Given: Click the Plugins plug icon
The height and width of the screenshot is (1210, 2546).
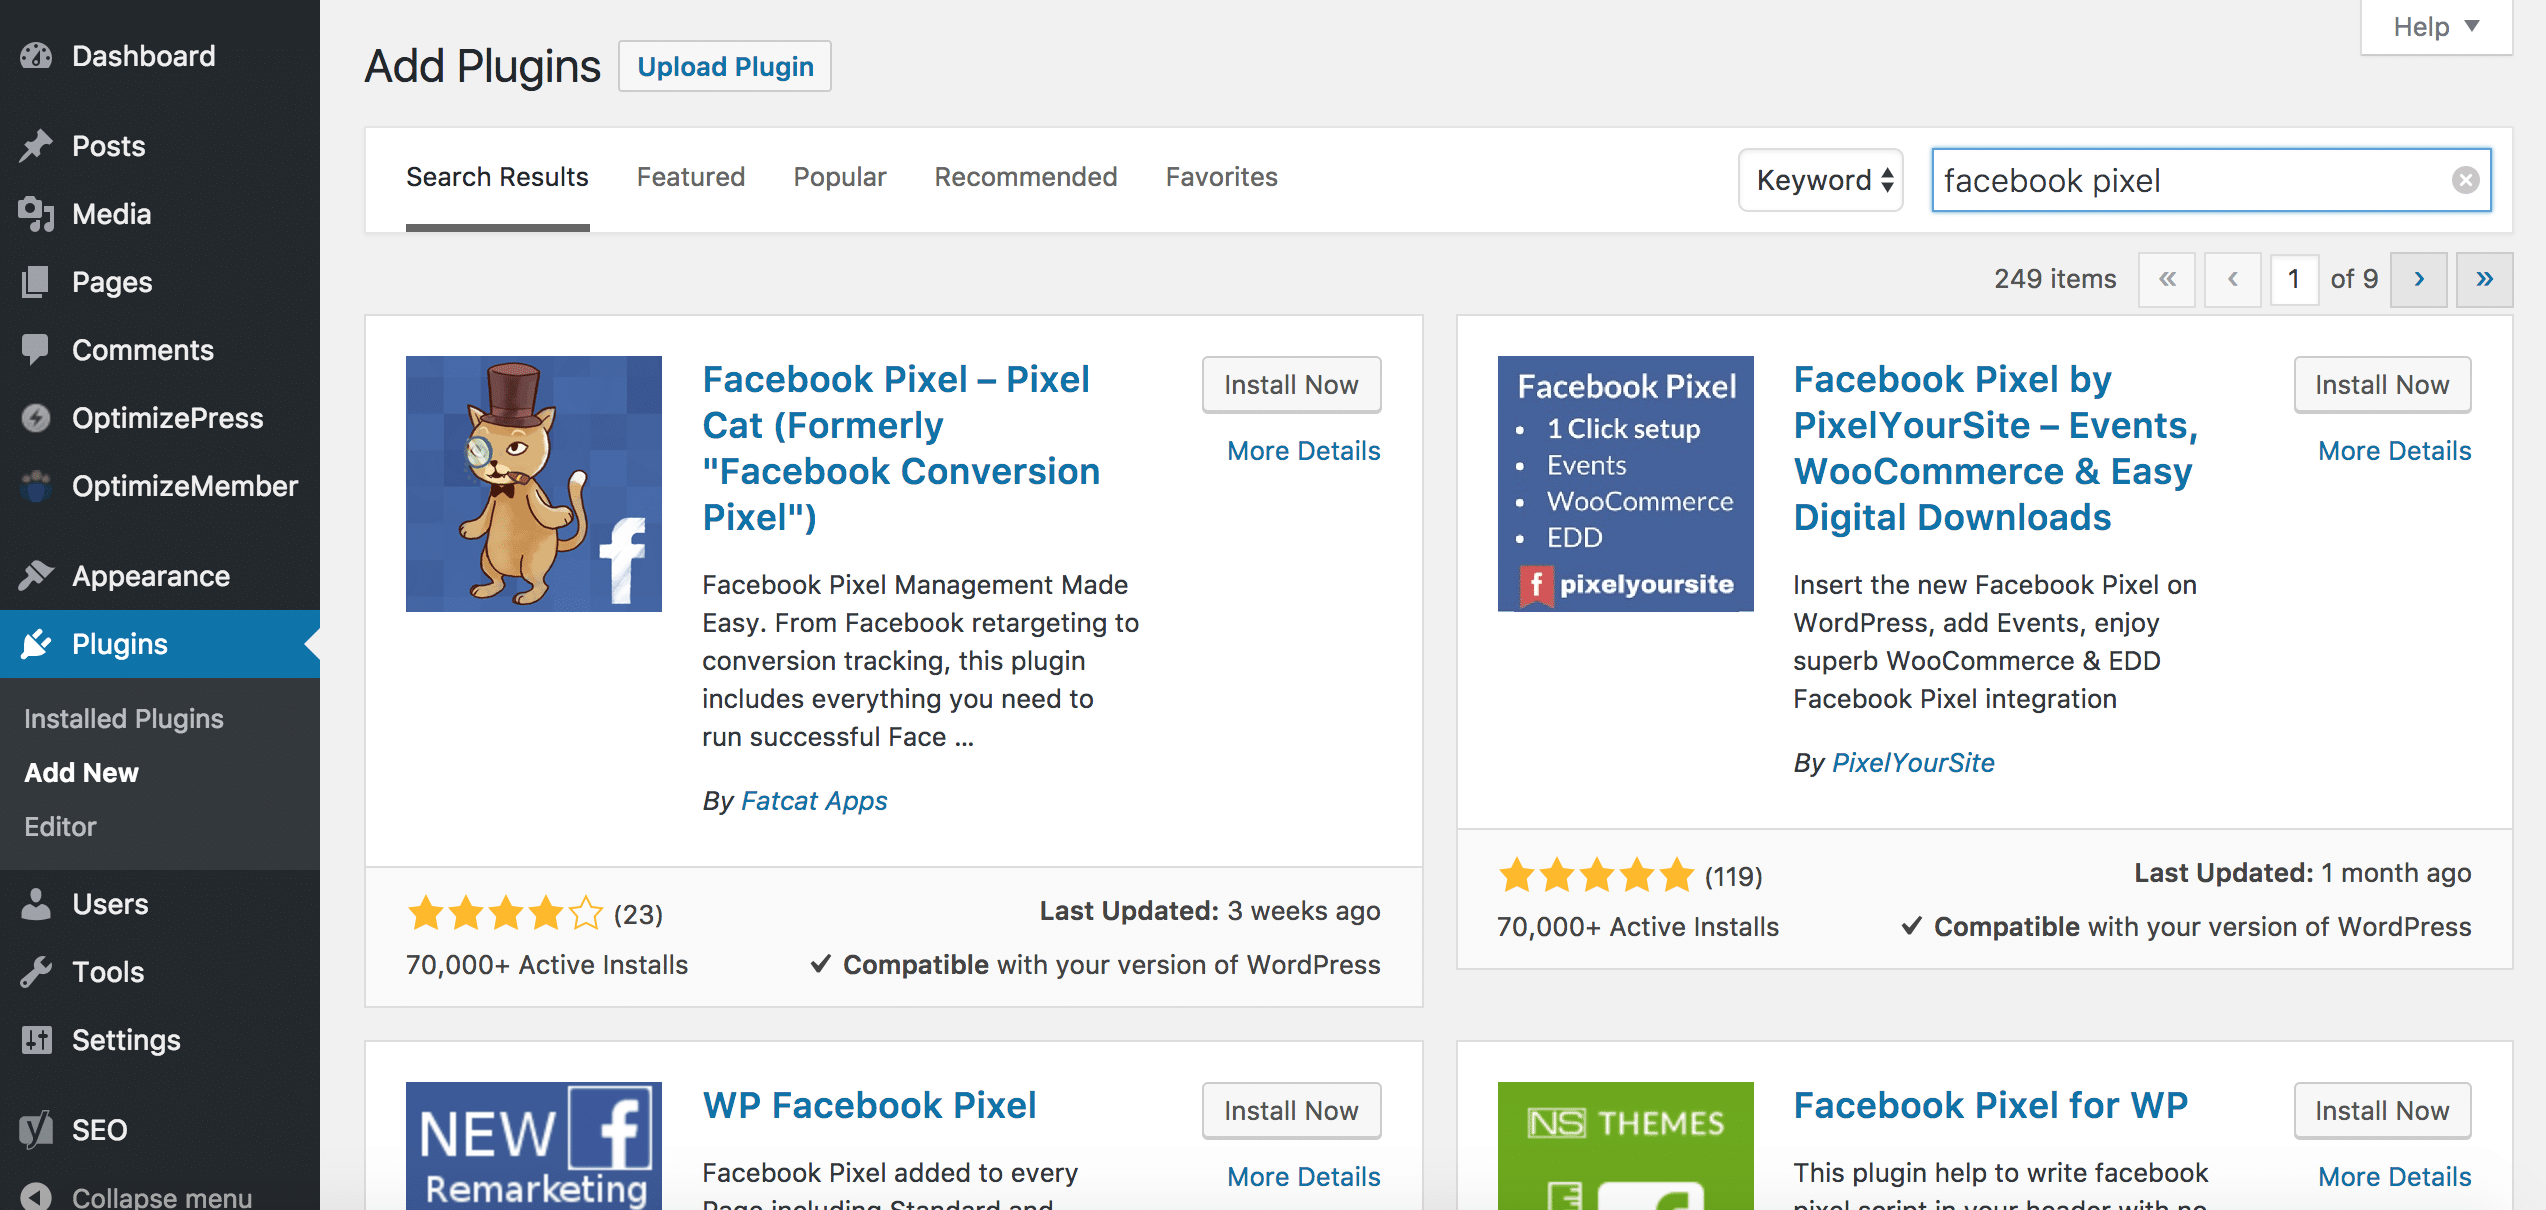Looking at the screenshot, I should [36, 644].
